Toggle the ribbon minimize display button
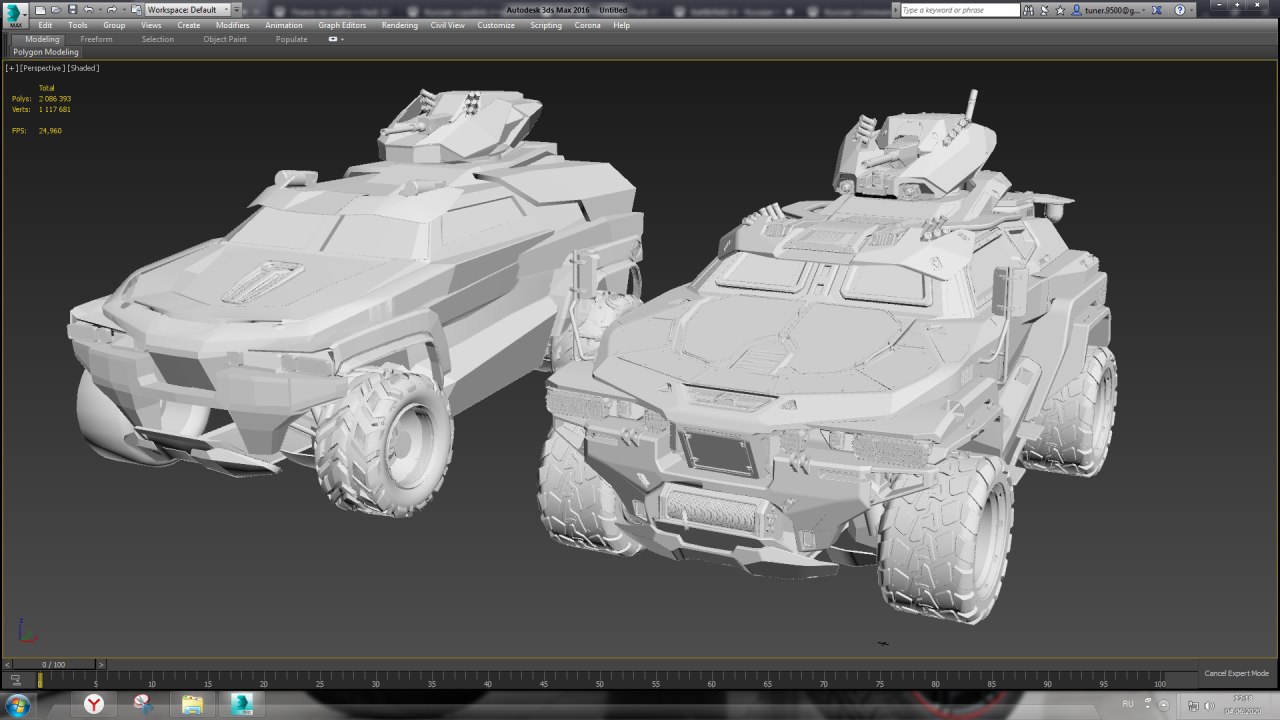The width and height of the screenshot is (1280, 720). [333, 39]
